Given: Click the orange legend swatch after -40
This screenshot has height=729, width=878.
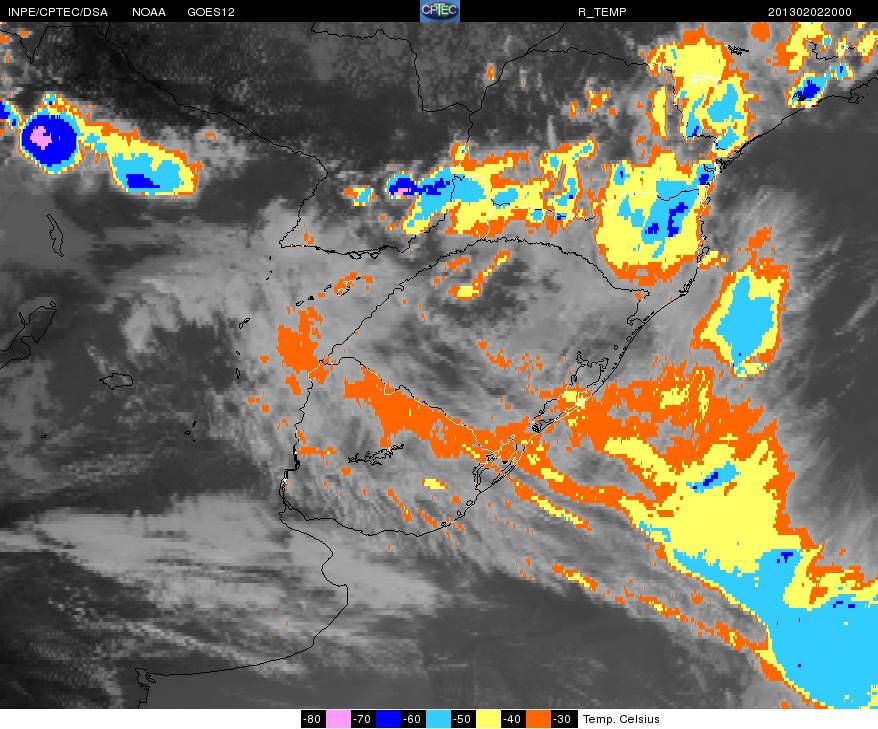Looking at the screenshot, I should point(538,719).
